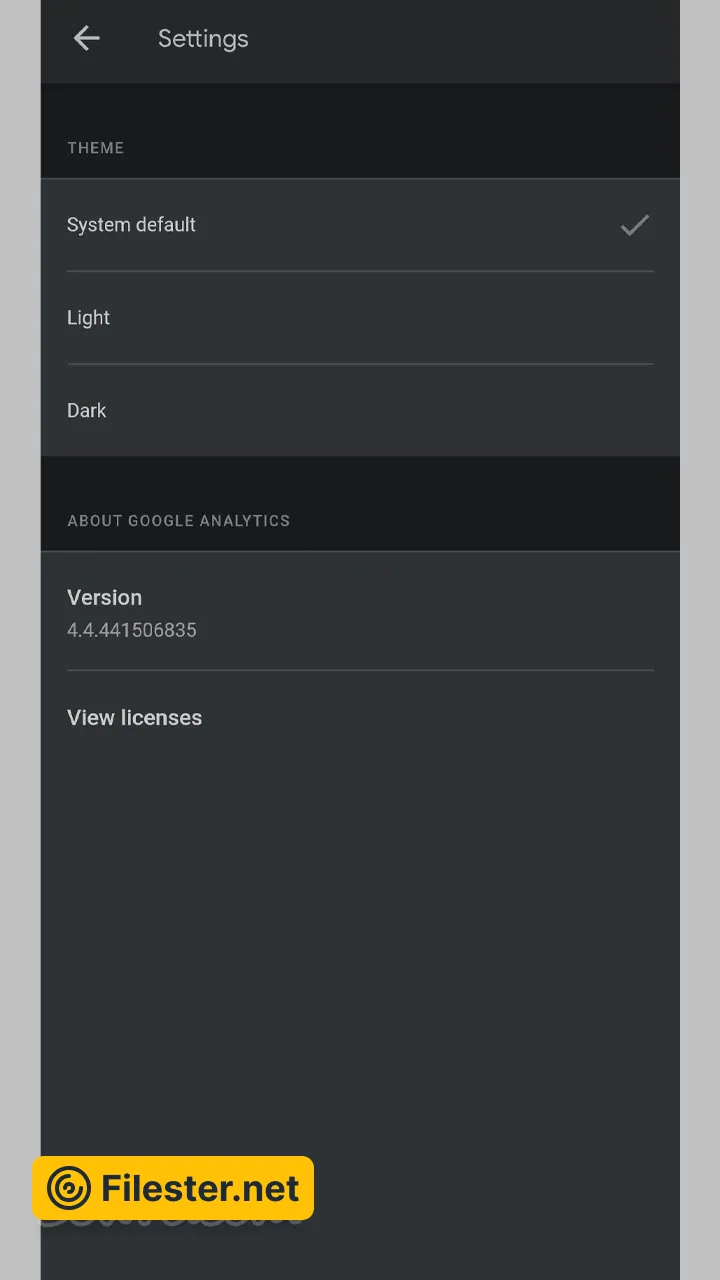Open the View licenses page
The image size is (720, 1280).
[x=135, y=718]
